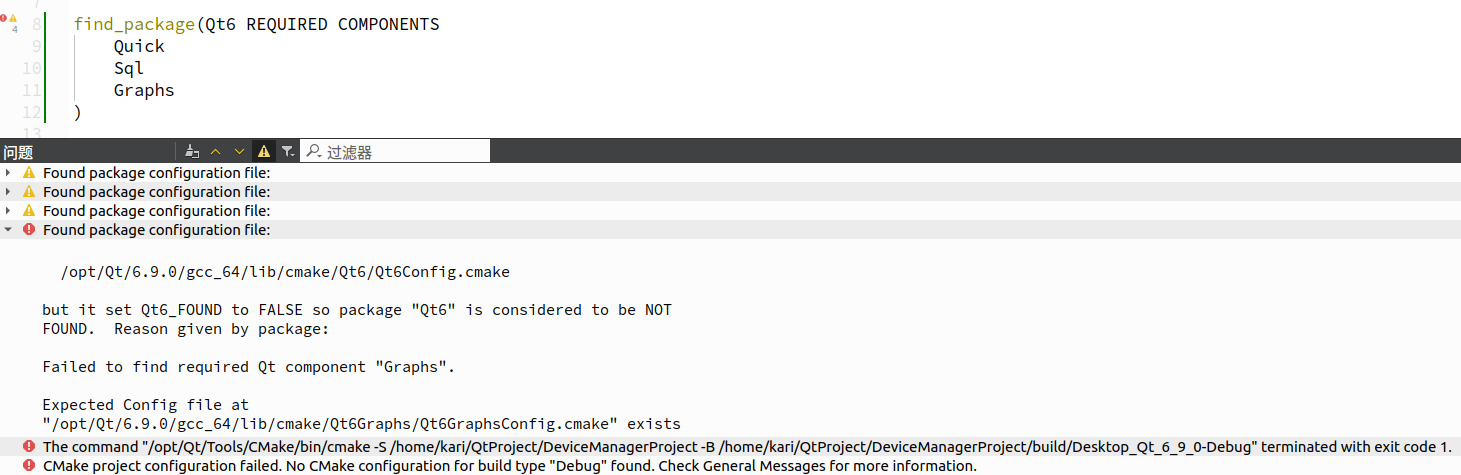Viewport: 1461px width, 475px height.
Task: Click the error icon beside 'CMake project configuration failed'
Action: 29,466
